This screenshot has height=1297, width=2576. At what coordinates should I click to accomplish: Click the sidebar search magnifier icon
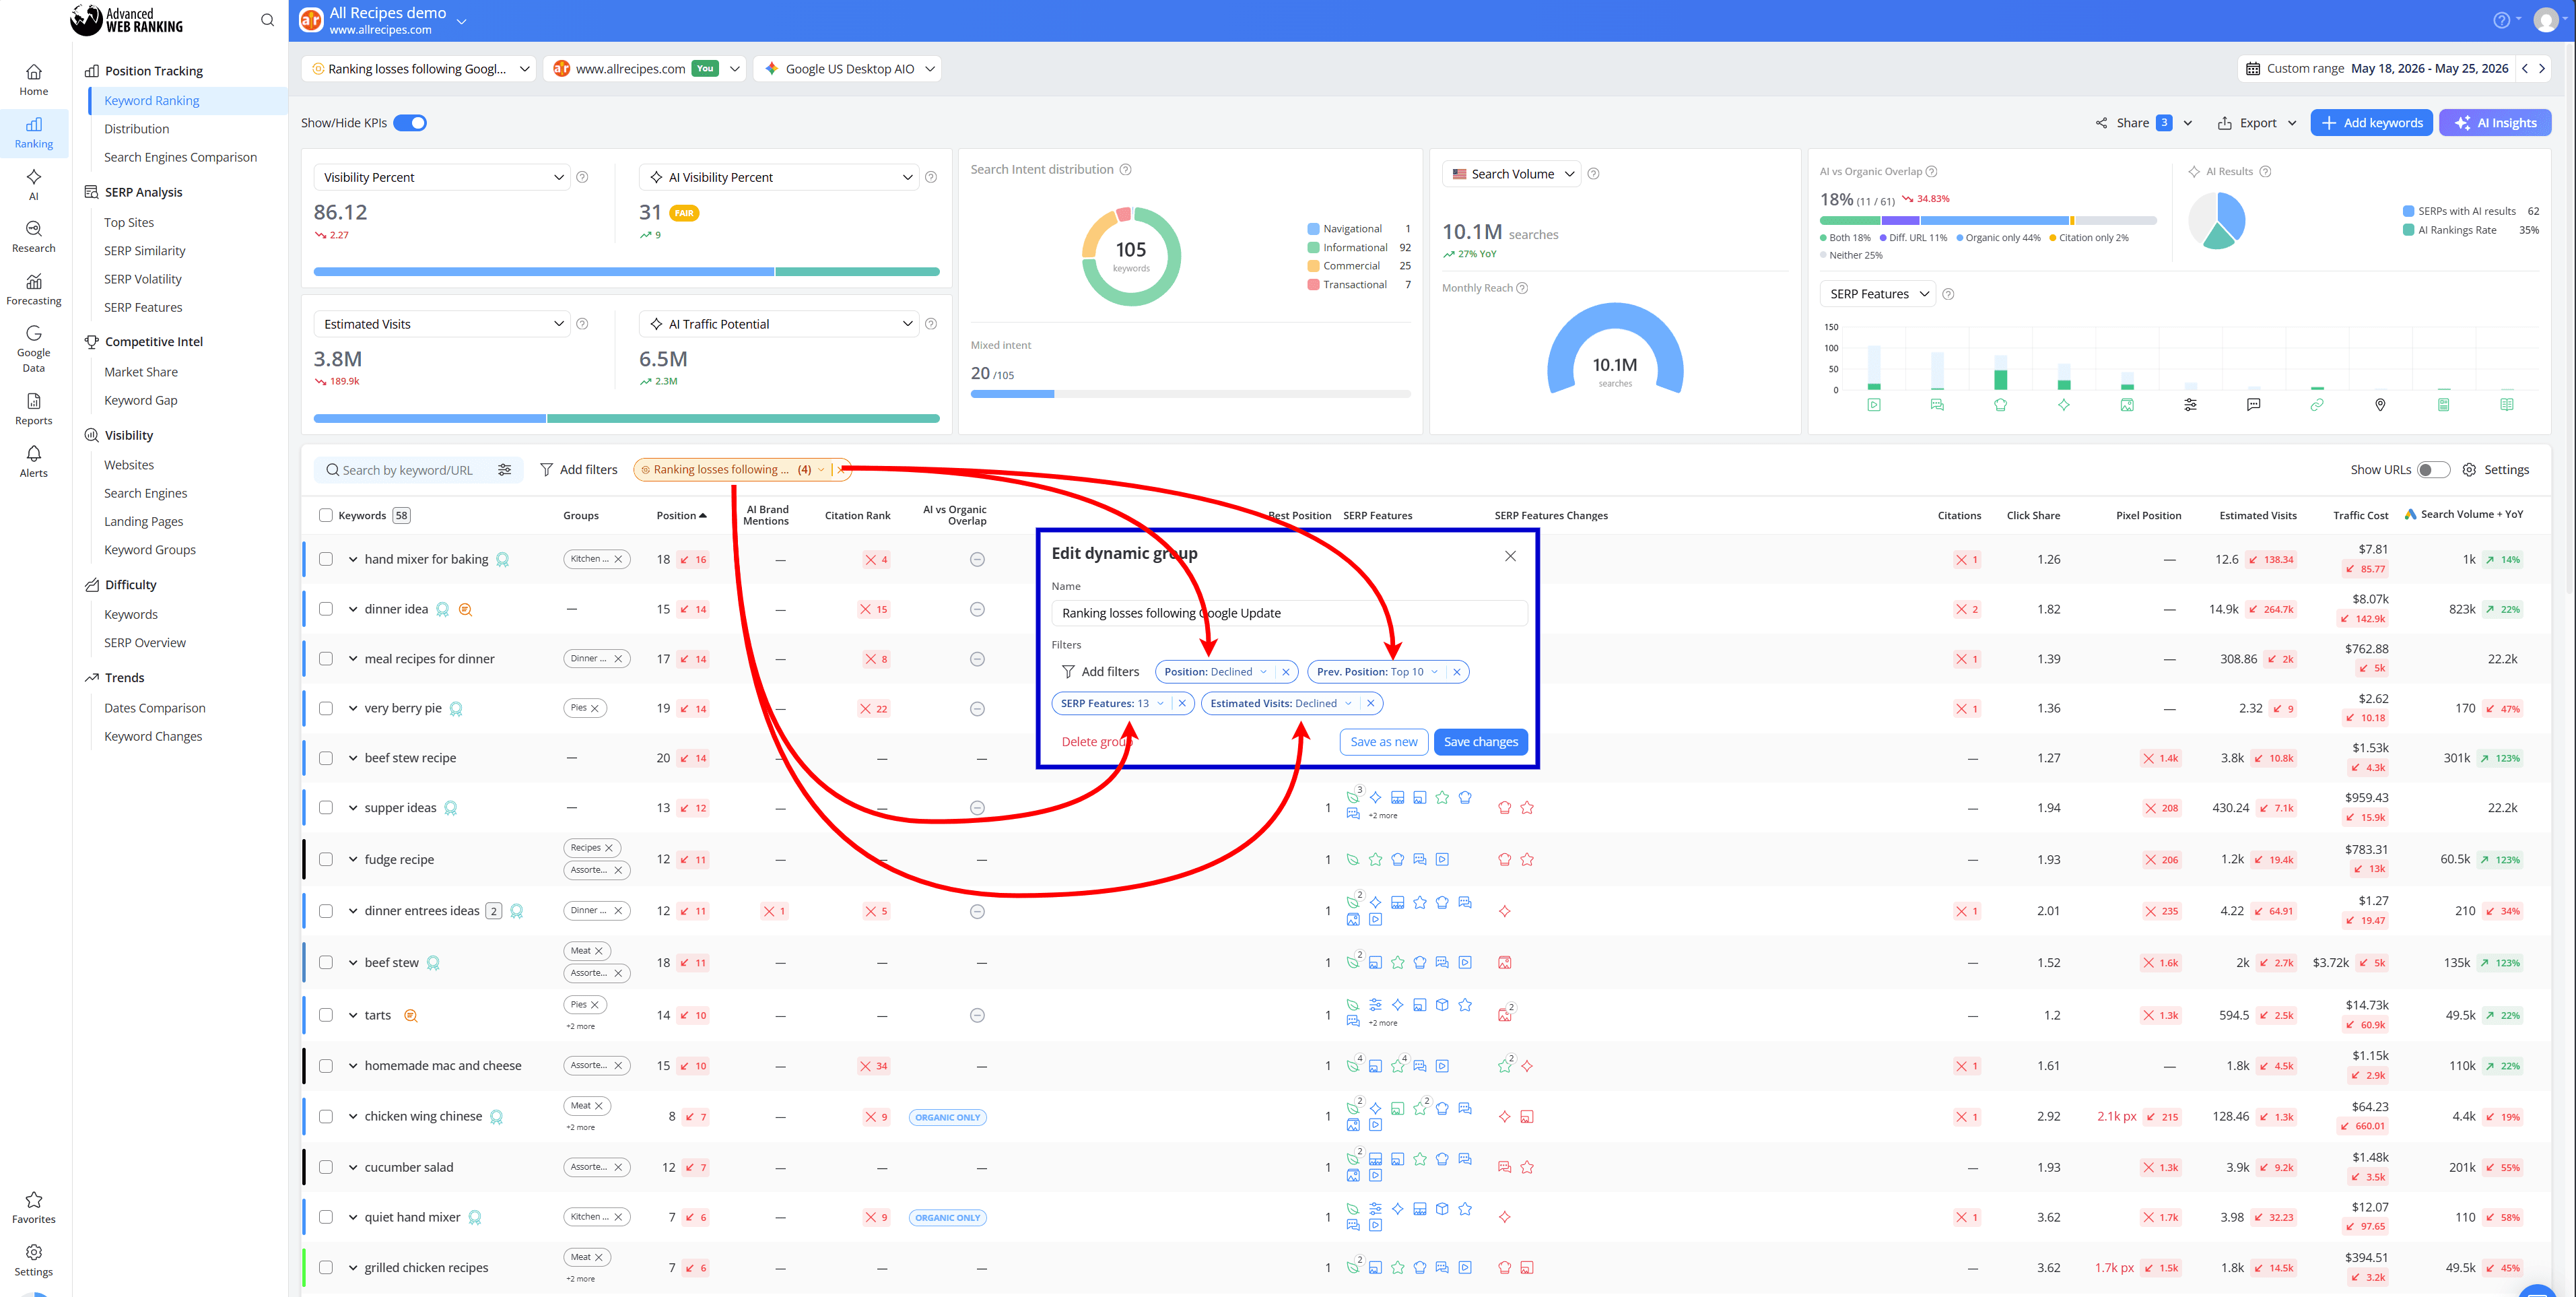coord(267,20)
